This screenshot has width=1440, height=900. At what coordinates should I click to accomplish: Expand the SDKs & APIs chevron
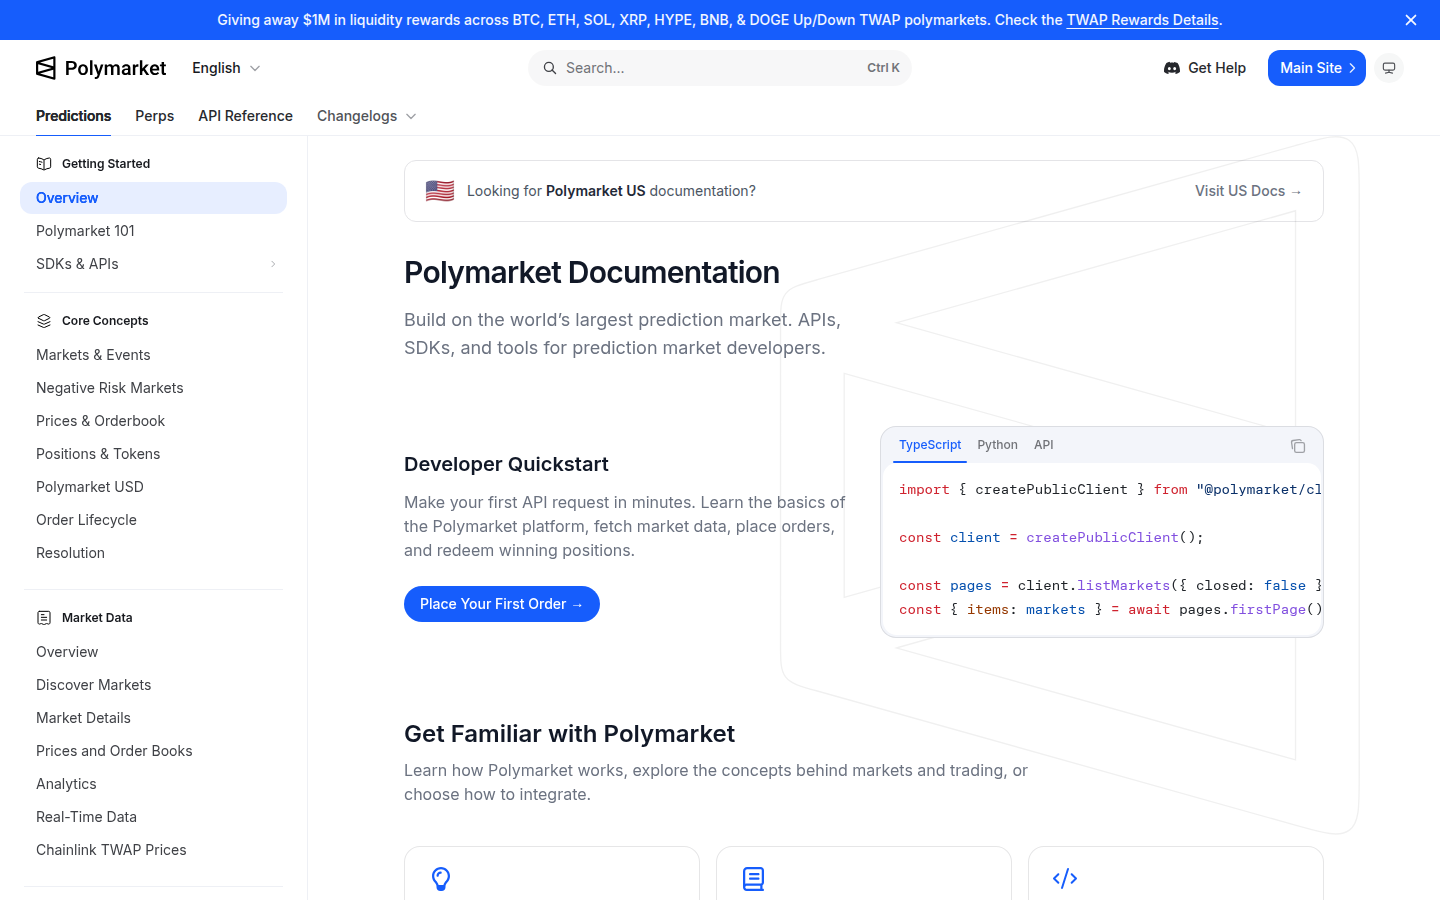[273, 264]
